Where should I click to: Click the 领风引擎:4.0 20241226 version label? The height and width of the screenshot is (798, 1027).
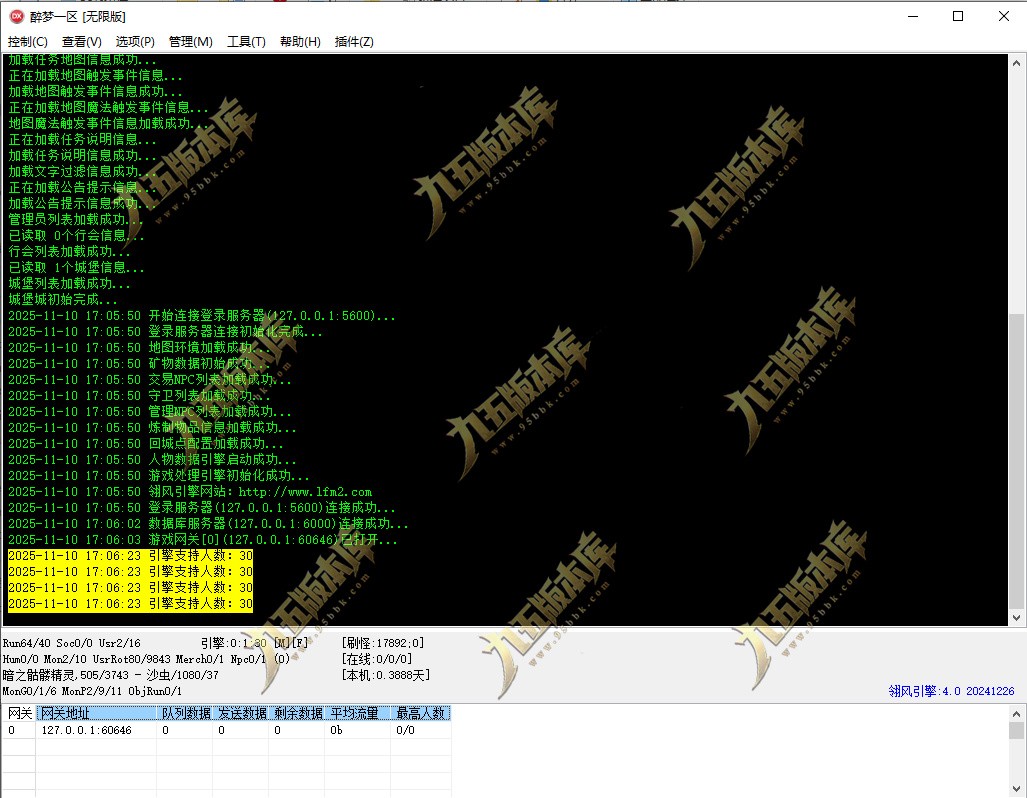point(951,691)
